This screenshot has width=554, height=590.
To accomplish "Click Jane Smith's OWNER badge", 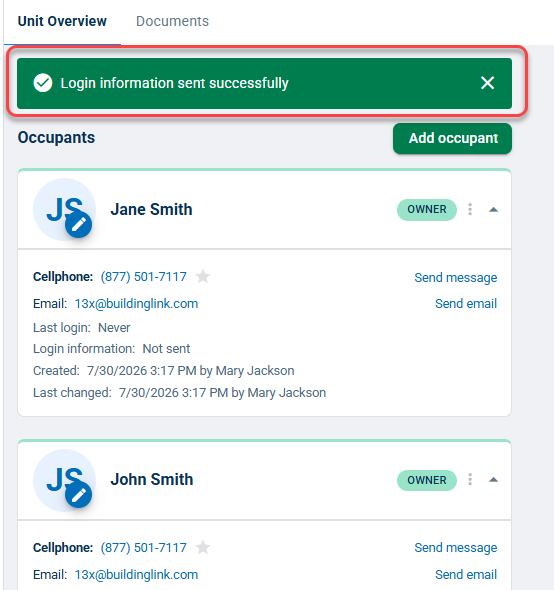I will click(427, 210).
